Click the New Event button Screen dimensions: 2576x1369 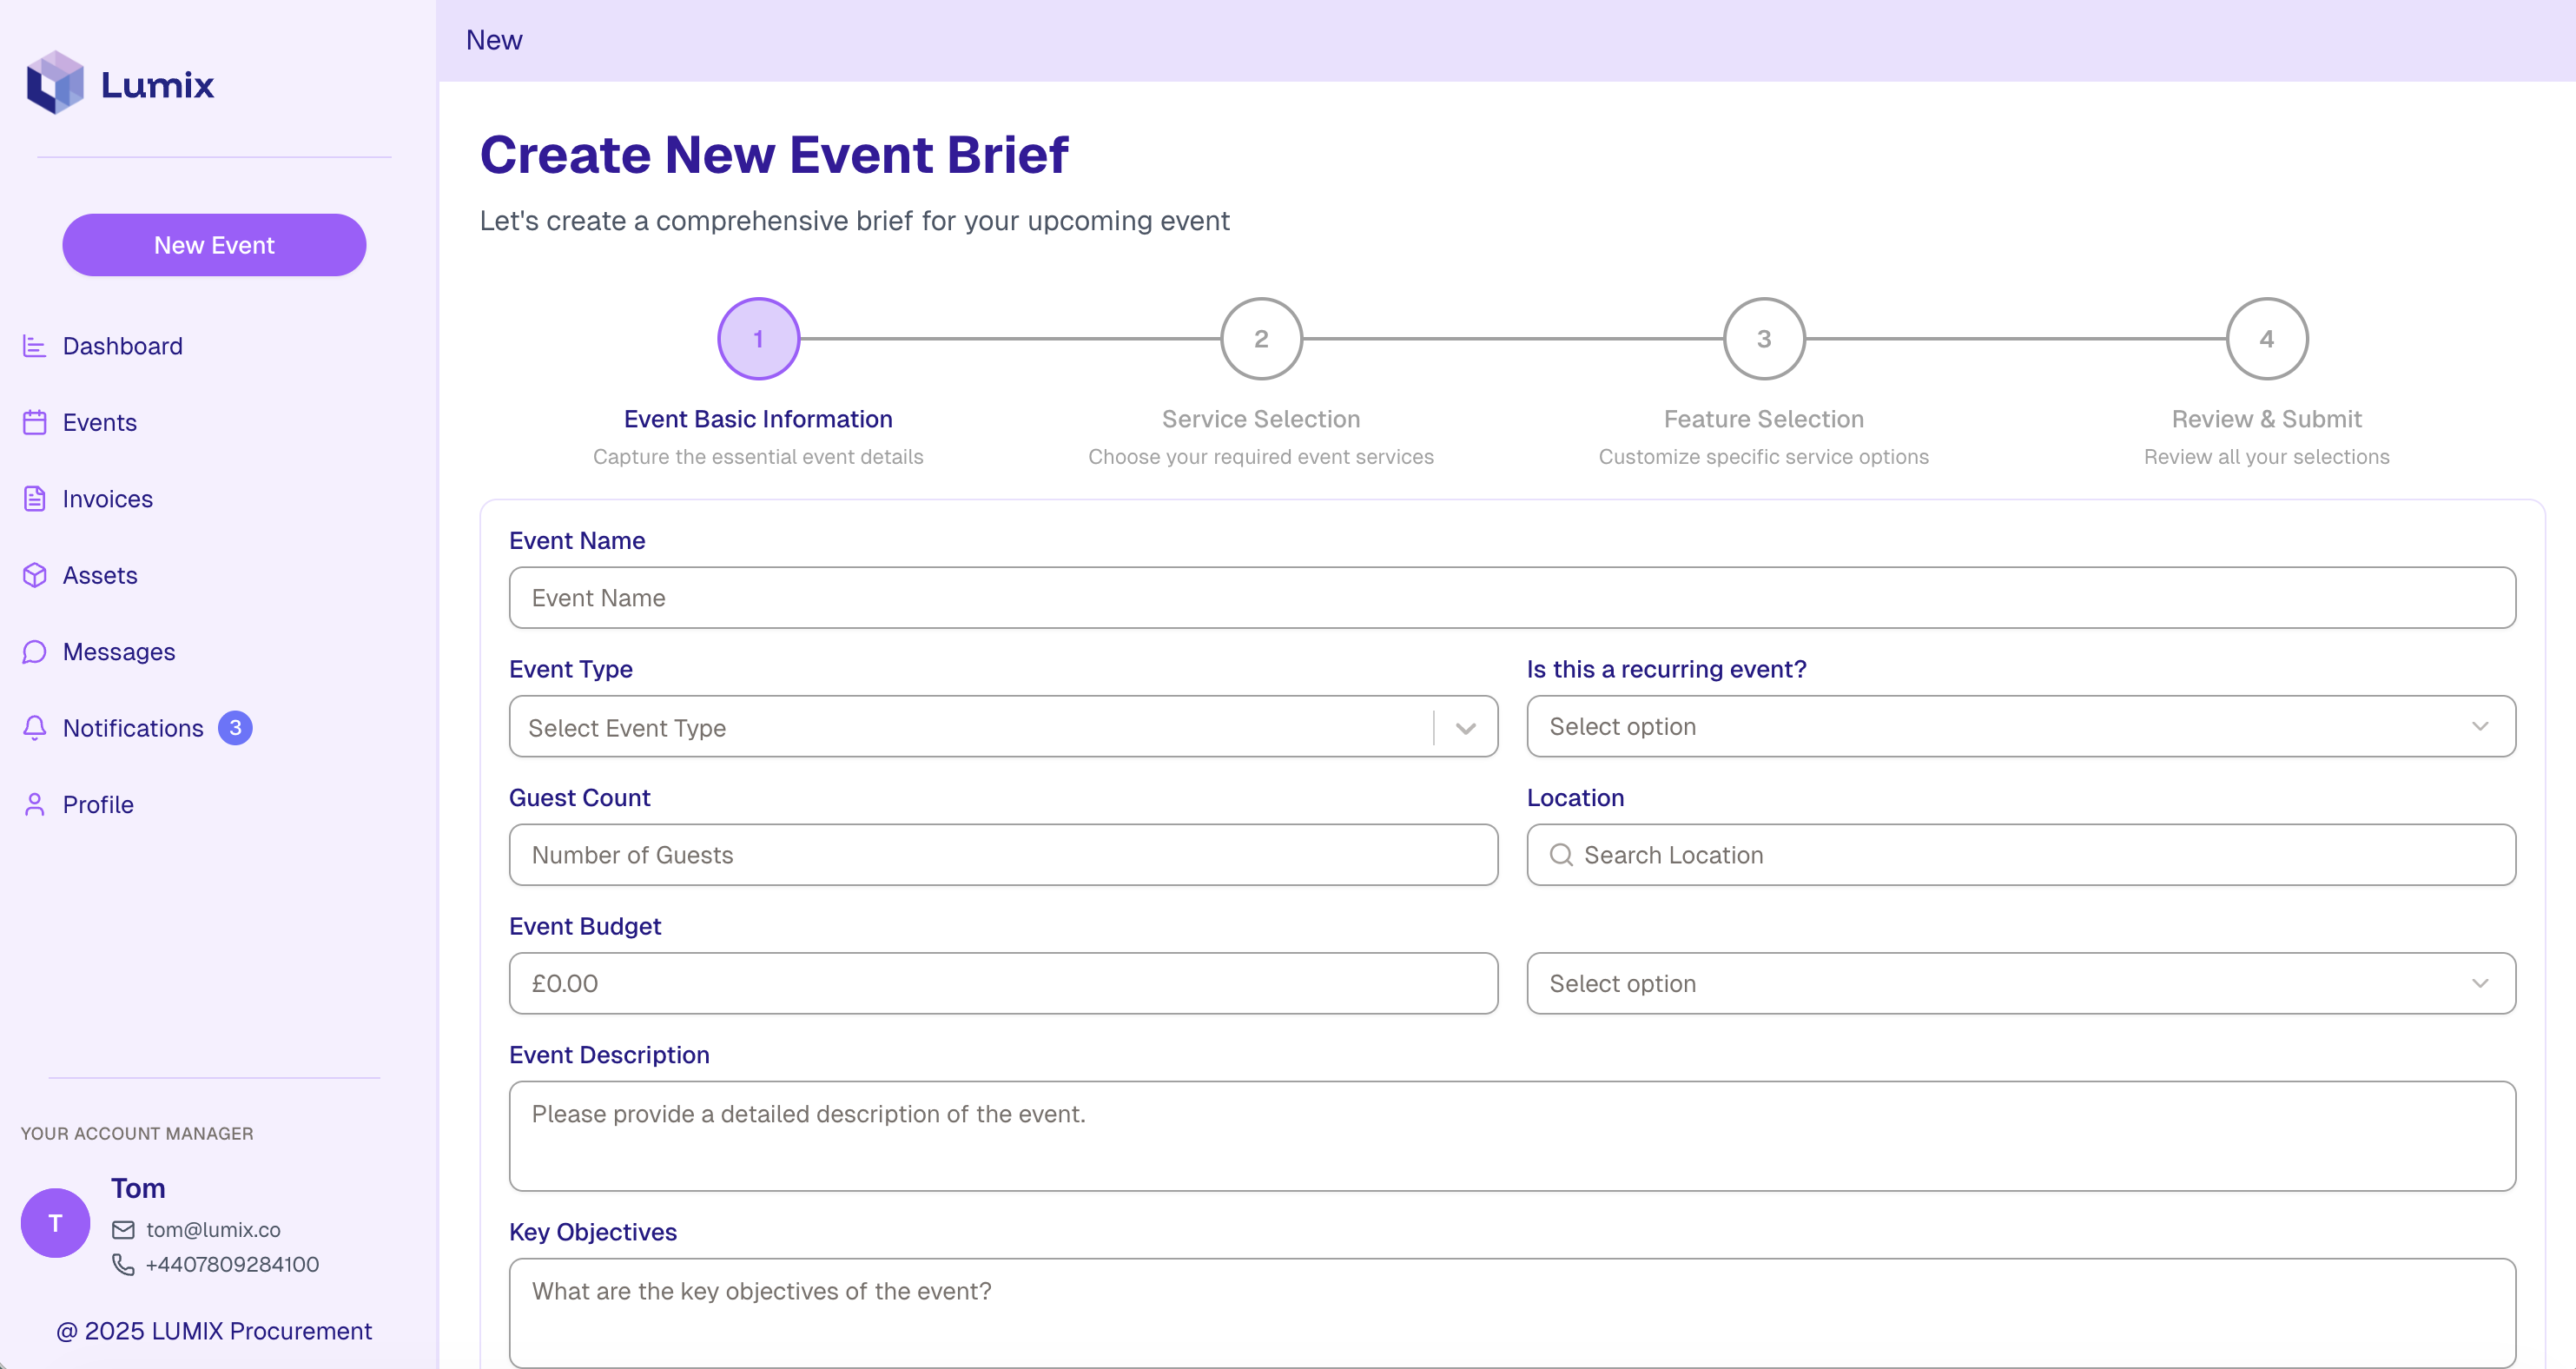tap(214, 245)
